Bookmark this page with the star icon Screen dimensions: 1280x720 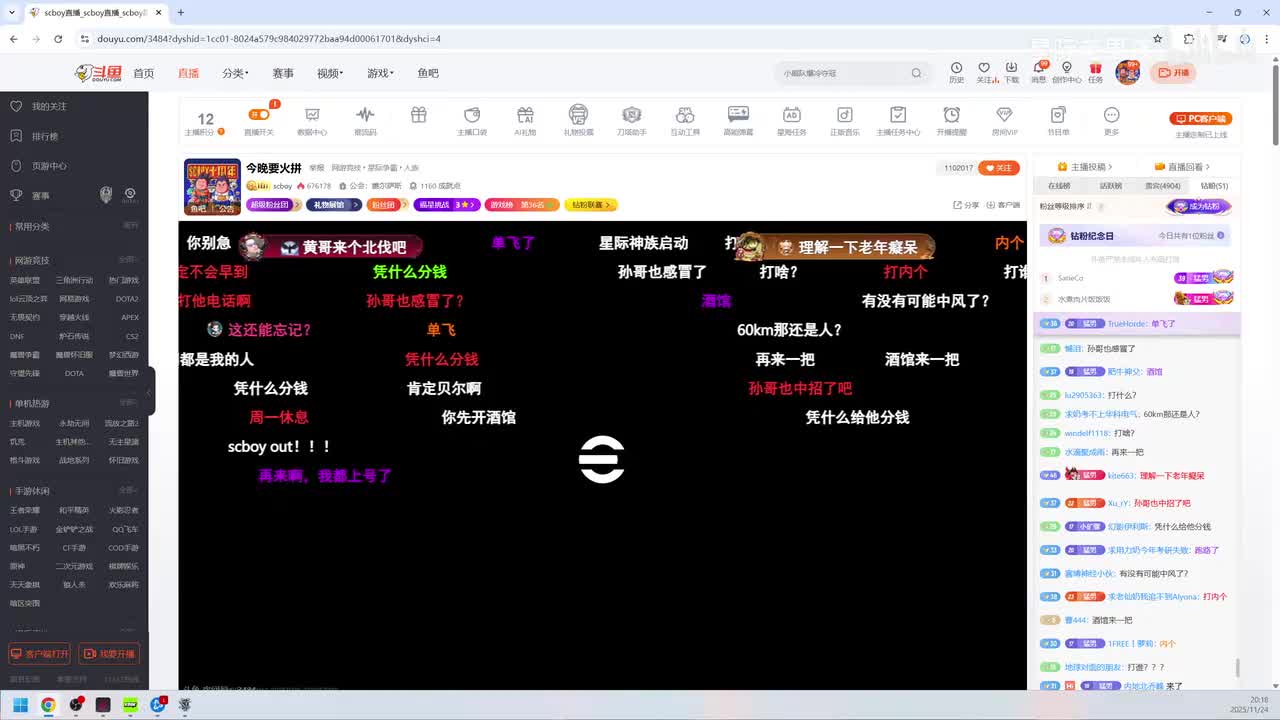[x=1158, y=39]
